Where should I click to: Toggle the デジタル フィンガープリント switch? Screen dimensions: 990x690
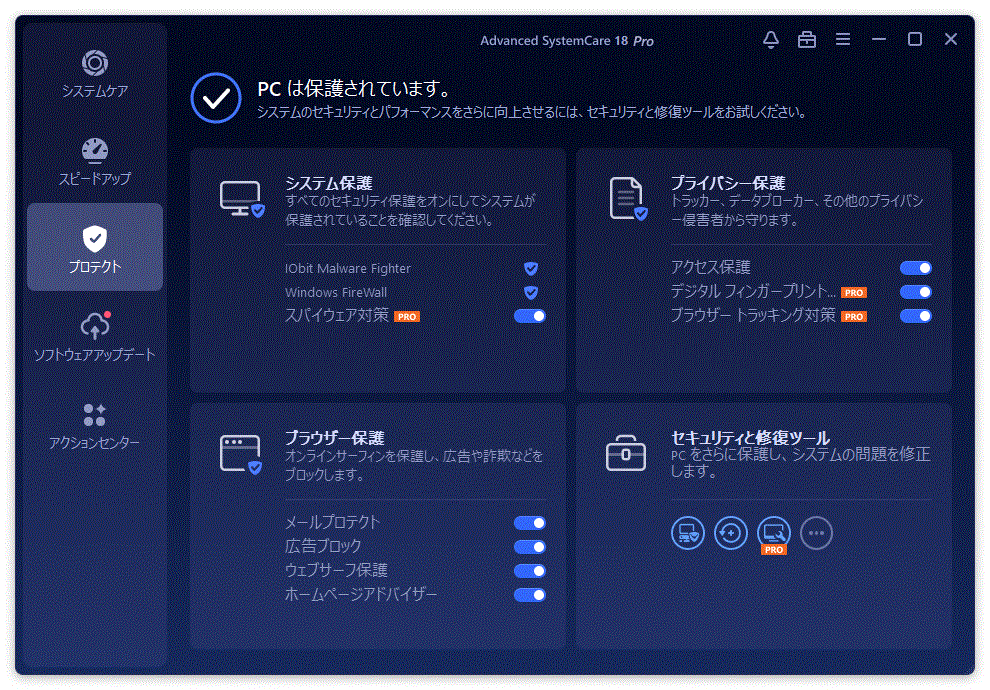point(915,292)
